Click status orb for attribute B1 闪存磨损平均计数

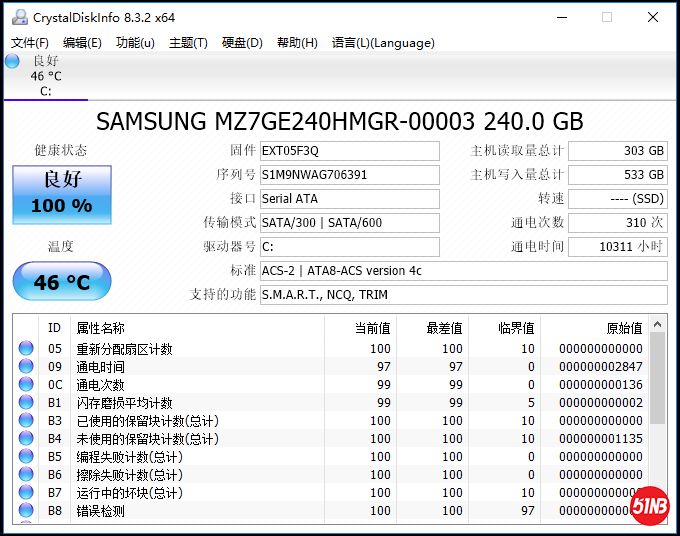(26, 403)
